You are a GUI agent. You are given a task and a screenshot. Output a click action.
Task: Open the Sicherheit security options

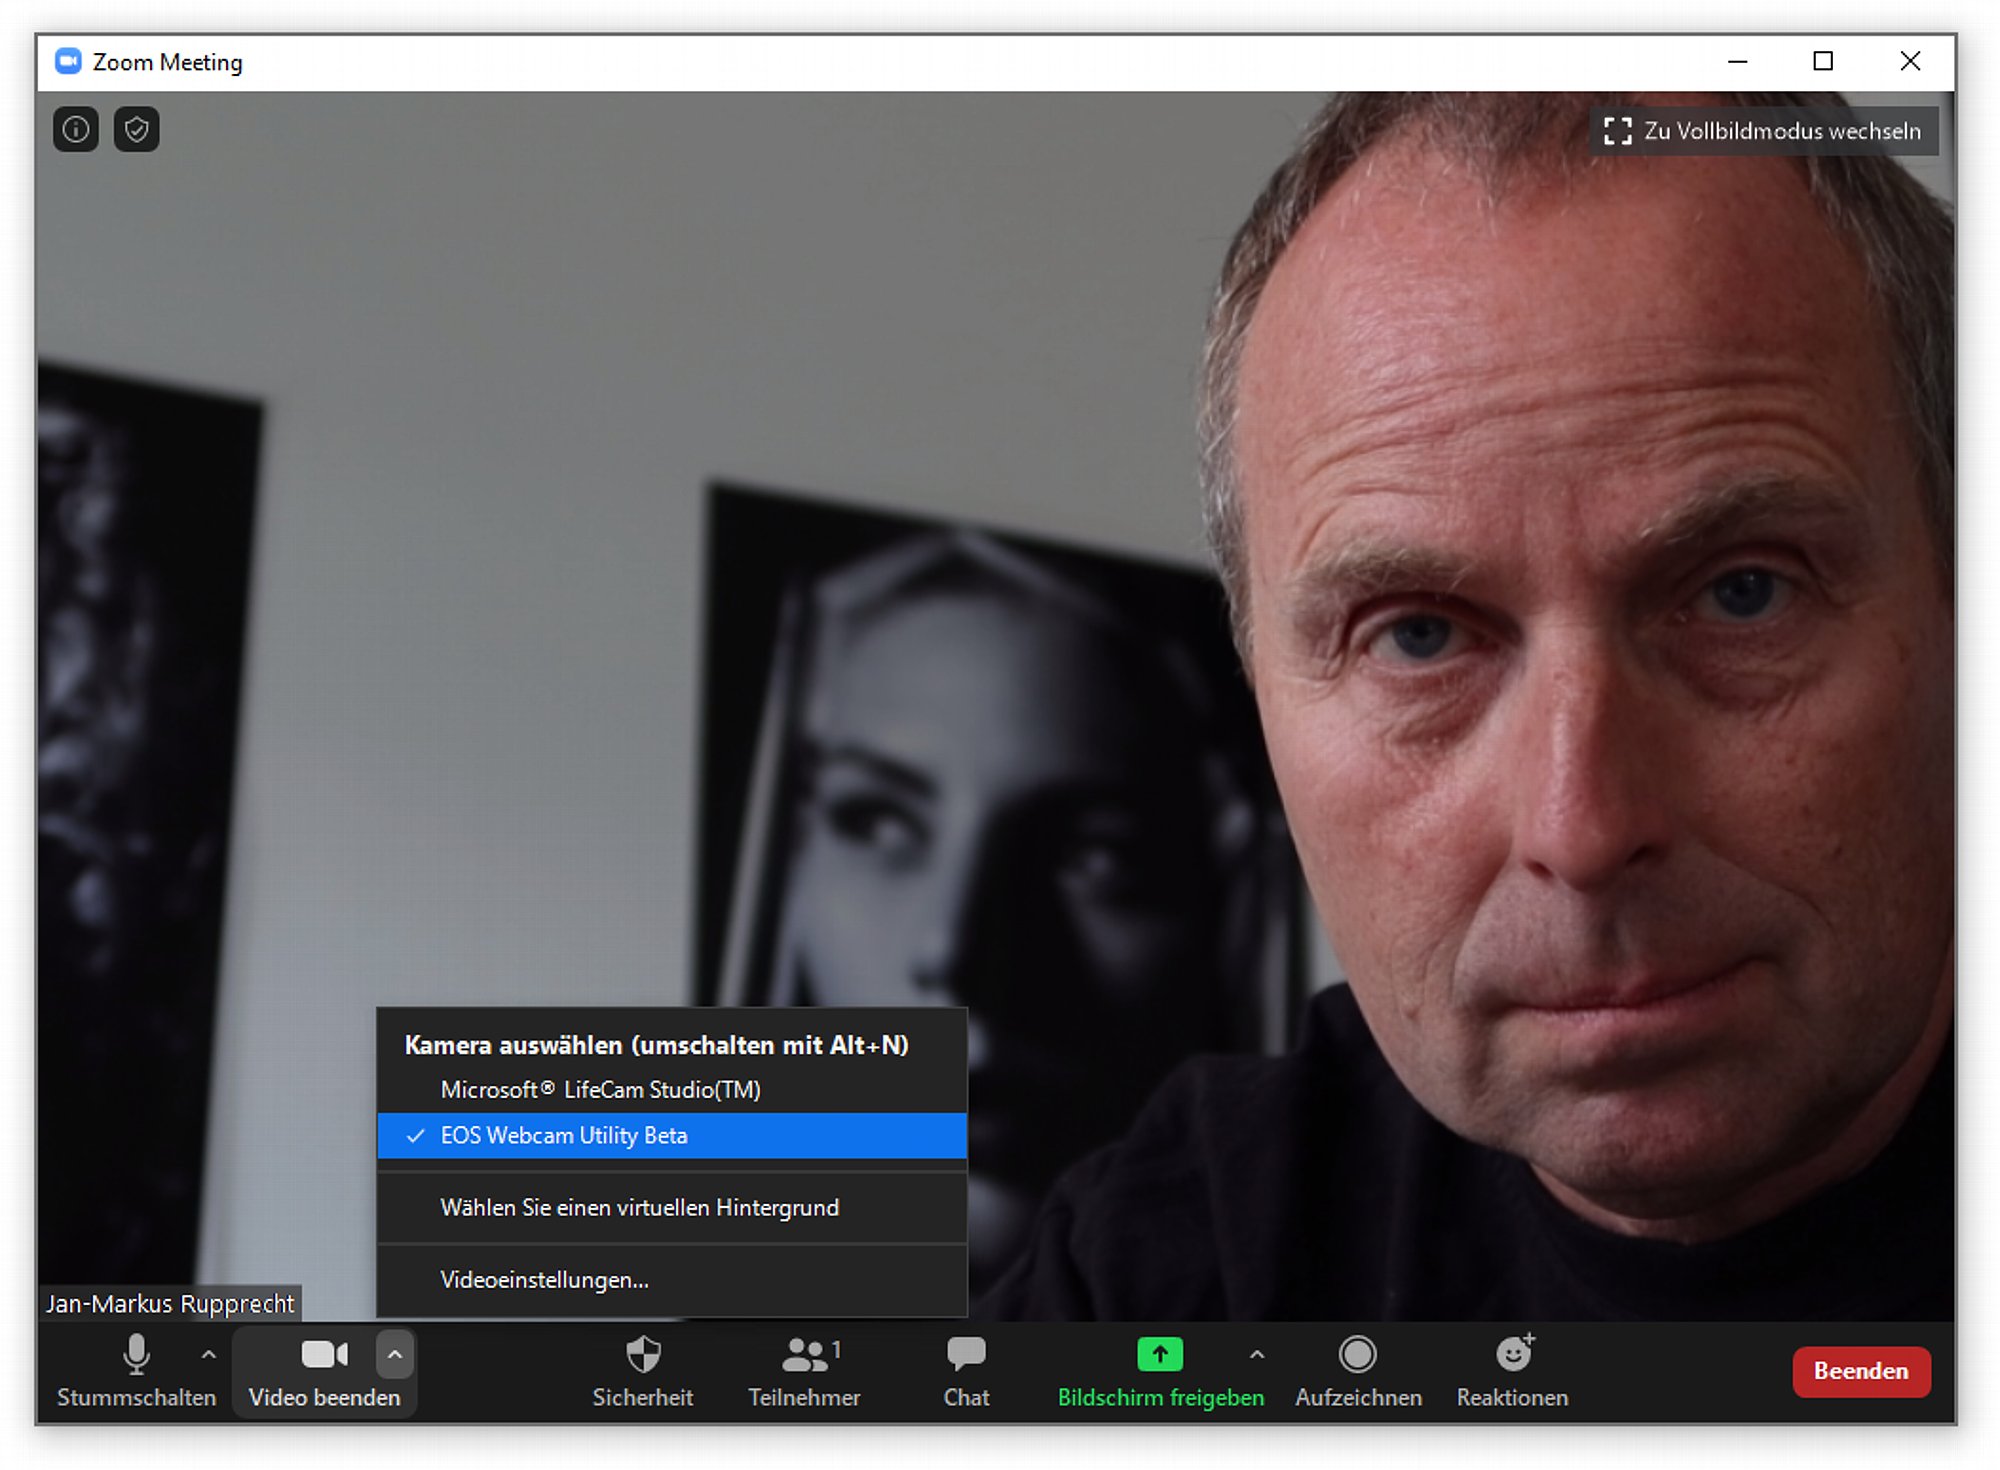pos(643,1371)
